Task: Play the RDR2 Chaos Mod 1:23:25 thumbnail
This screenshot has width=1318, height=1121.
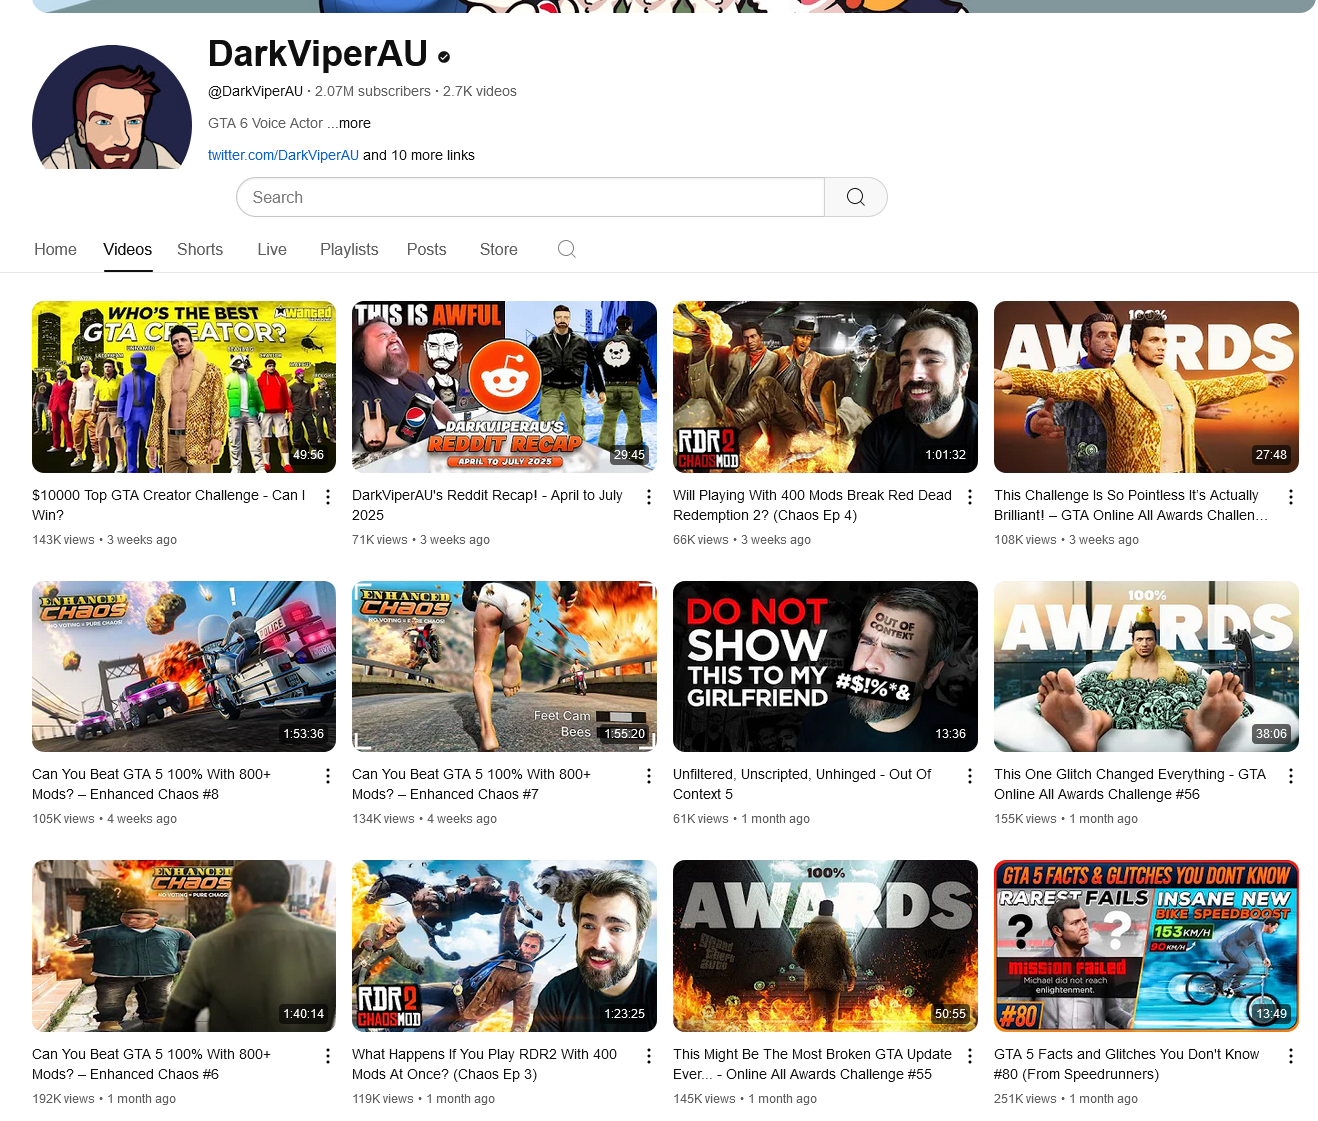Action: coord(504,946)
